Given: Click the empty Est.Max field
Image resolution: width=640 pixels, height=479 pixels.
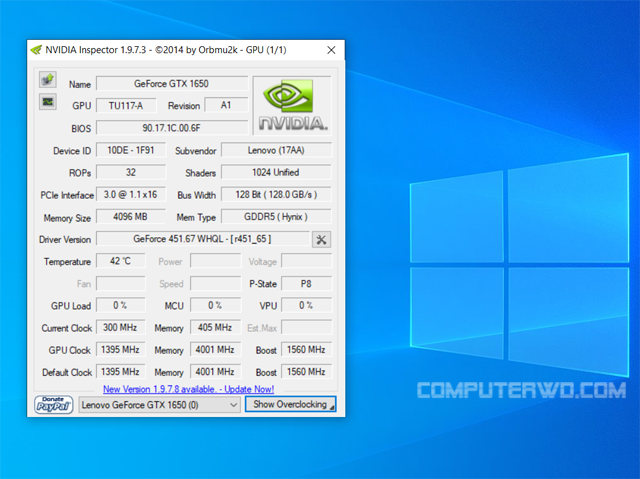Looking at the screenshot, I should (x=307, y=327).
